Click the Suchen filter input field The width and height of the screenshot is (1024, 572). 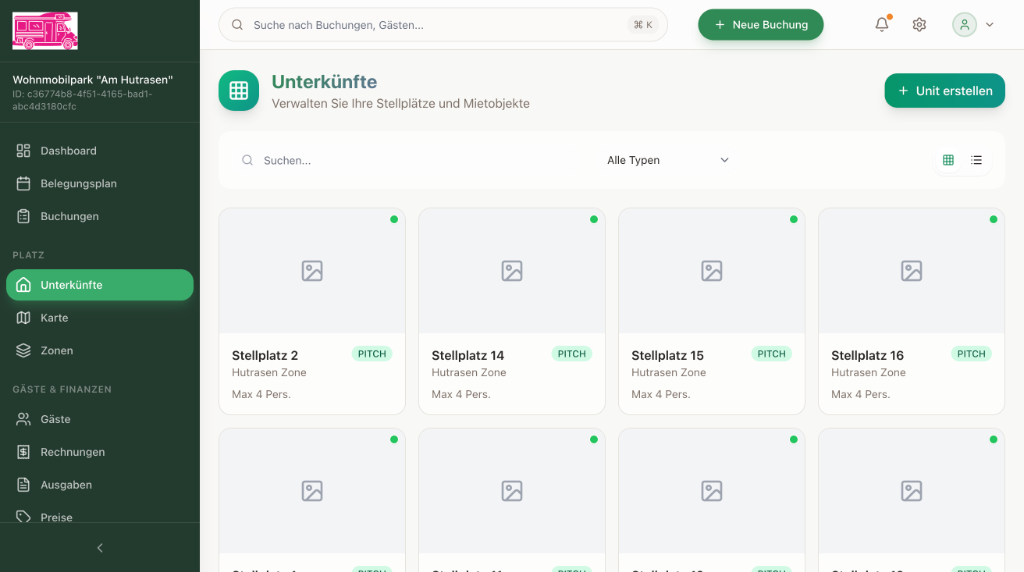420,160
